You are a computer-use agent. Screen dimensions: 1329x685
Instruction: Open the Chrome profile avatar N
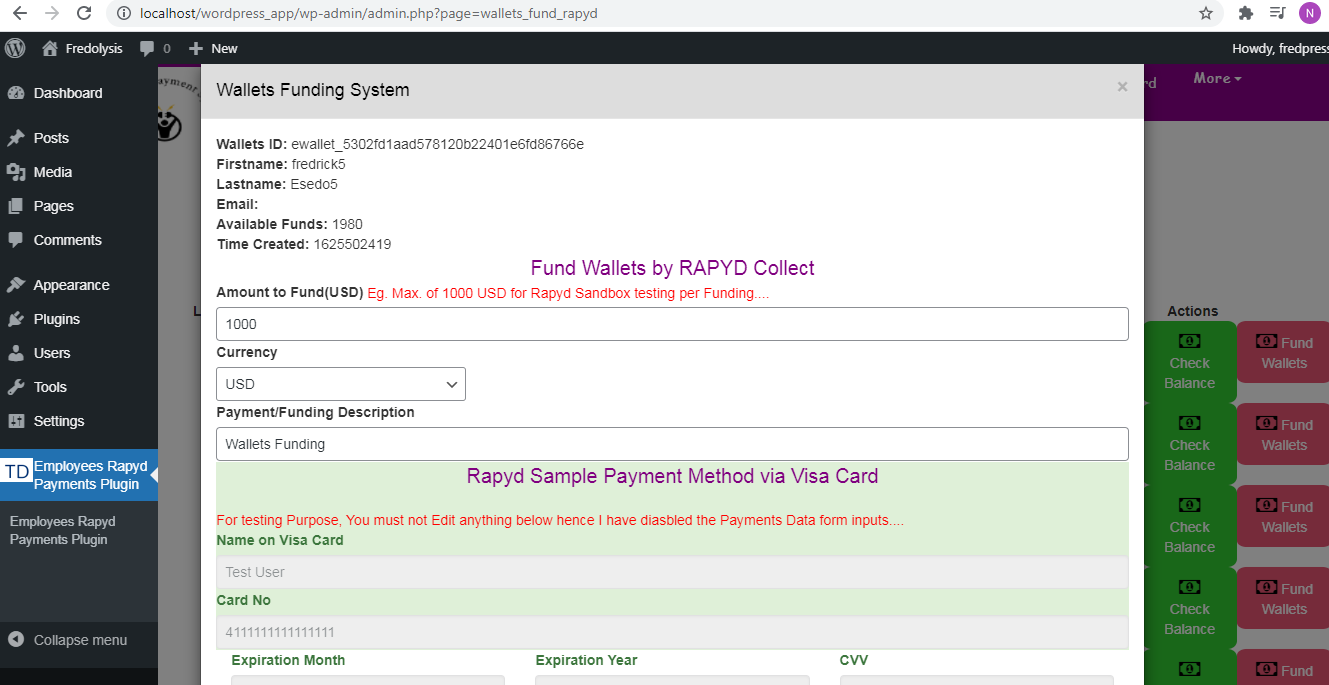1309,14
